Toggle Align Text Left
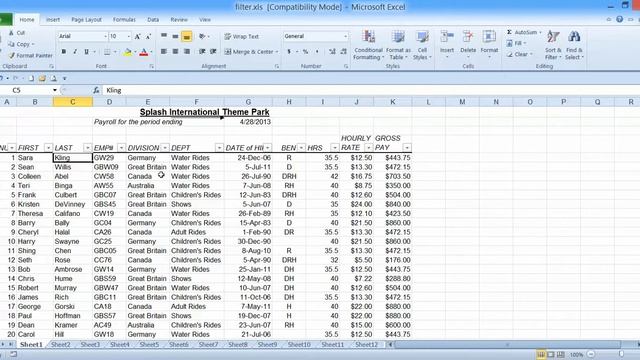 click(x=164, y=51)
